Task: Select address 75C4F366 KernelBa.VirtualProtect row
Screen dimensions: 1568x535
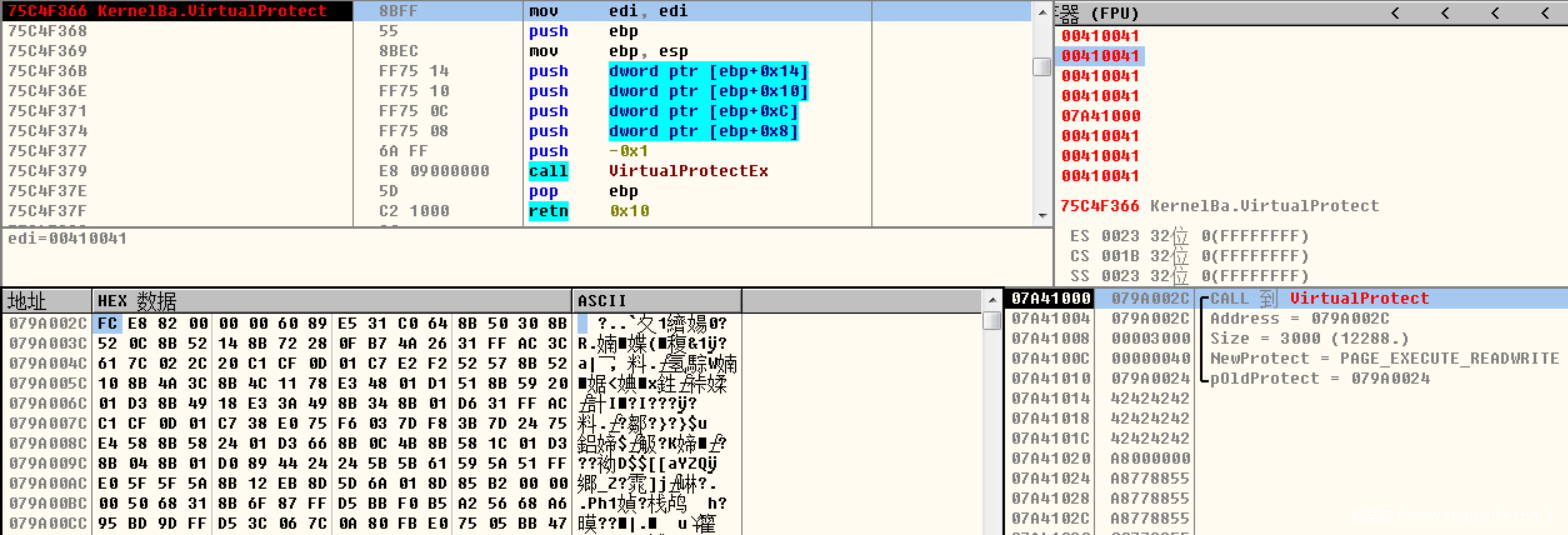Action: pos(166,11)
